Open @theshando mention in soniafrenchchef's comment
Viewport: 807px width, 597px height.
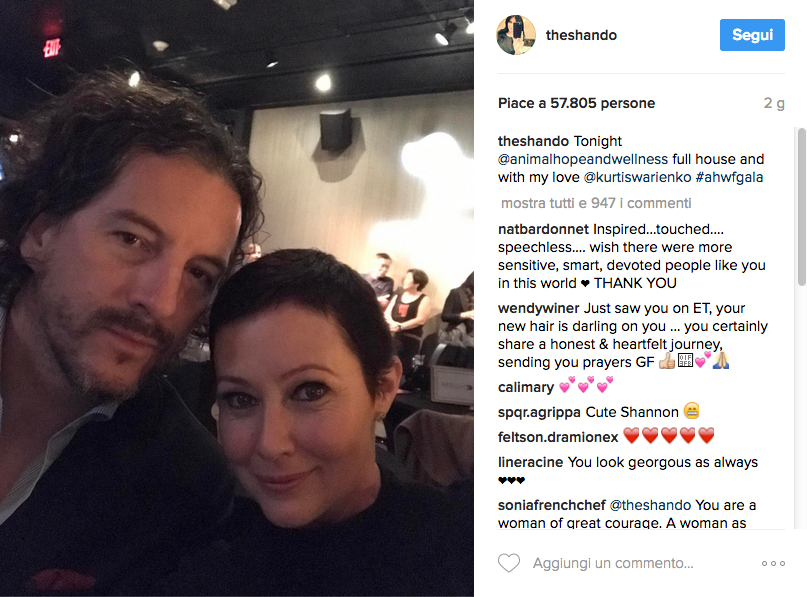click(650, 505)
